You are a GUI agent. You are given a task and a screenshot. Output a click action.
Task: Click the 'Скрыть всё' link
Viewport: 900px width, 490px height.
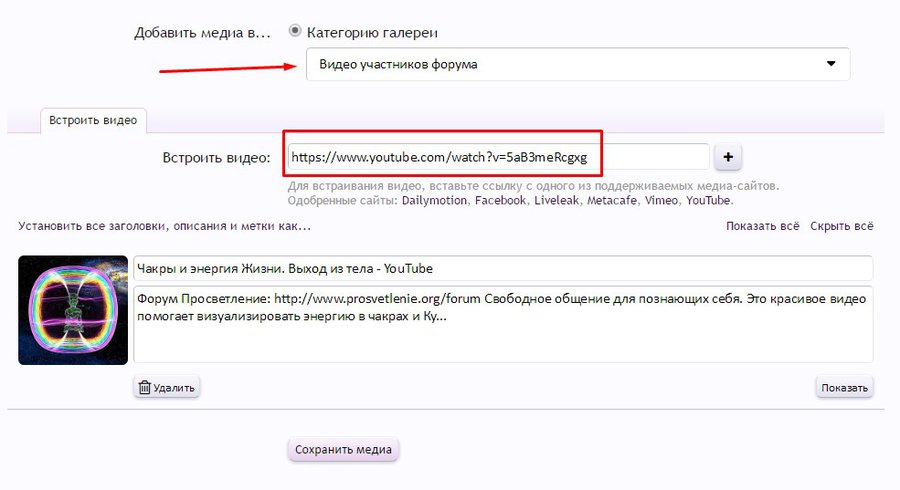click(x=841, y=227)
